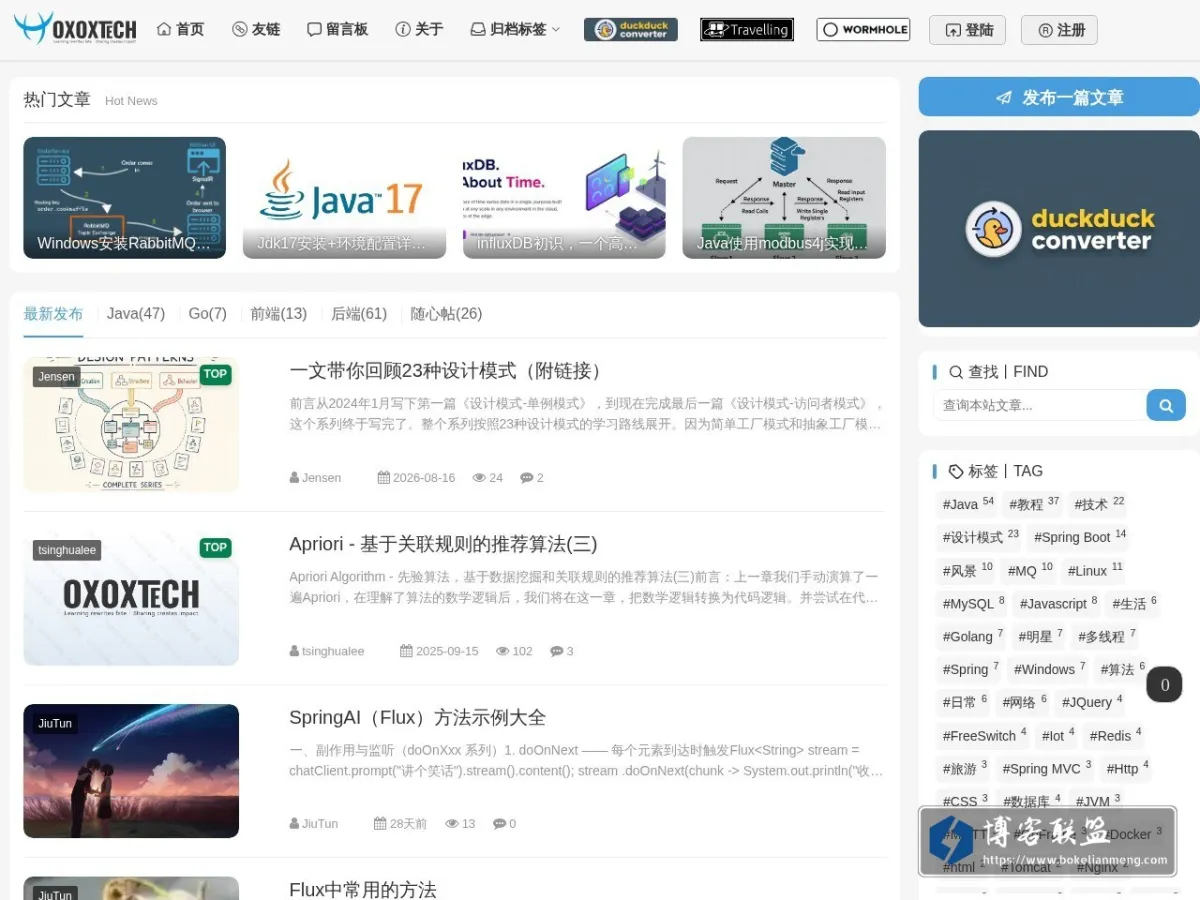
Task: Open SpringAI（Flux）方法示例大全 article
Action: tap(417, 718)
